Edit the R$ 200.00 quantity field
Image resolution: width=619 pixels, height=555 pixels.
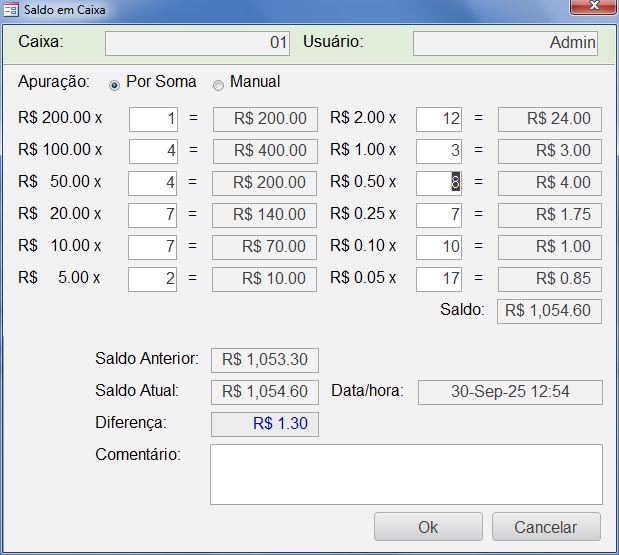(x=153, y=119)
